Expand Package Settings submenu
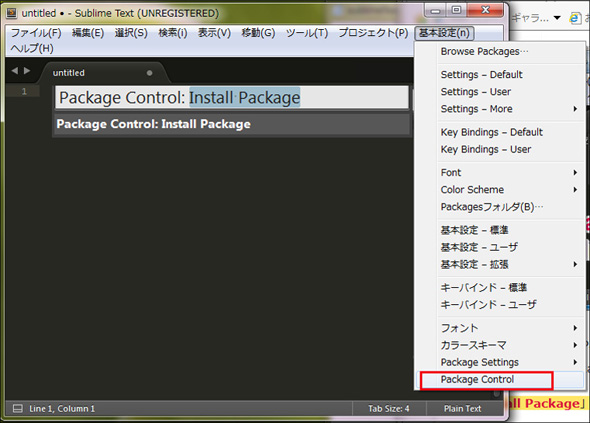The image size is (590, 425). [500, 362]
